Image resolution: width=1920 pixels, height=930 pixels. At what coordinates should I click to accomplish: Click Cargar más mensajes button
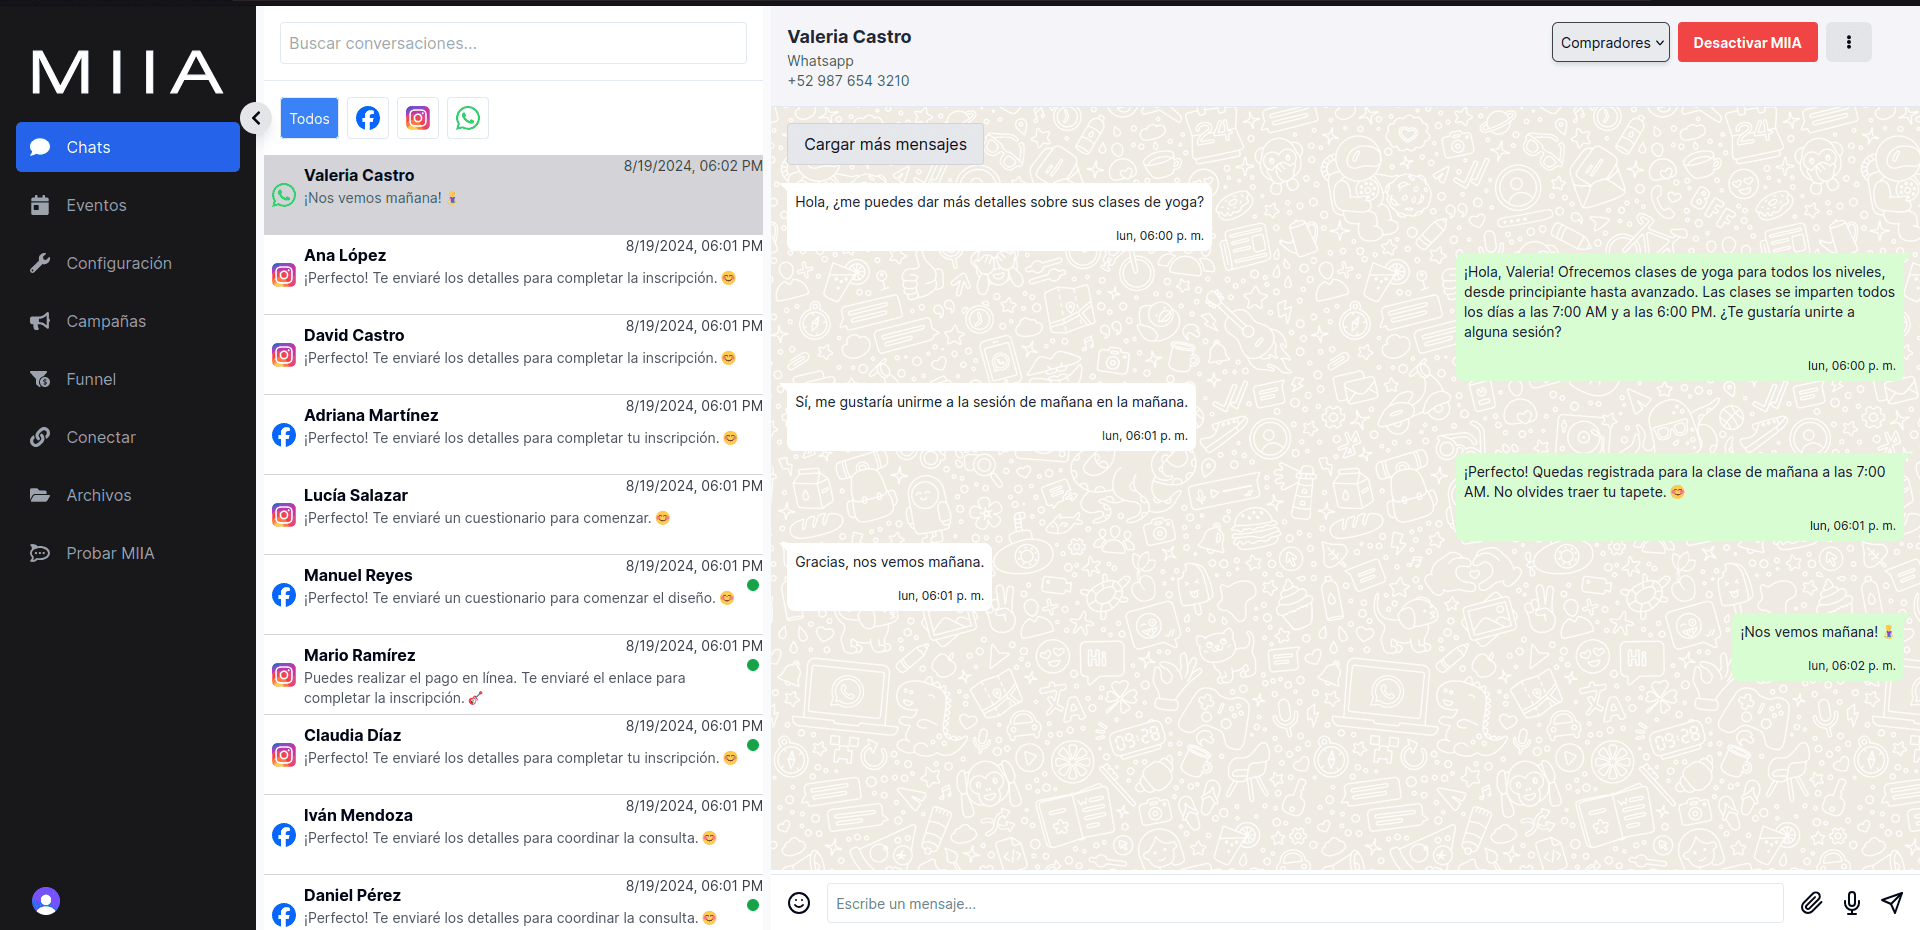click(885, 144)
